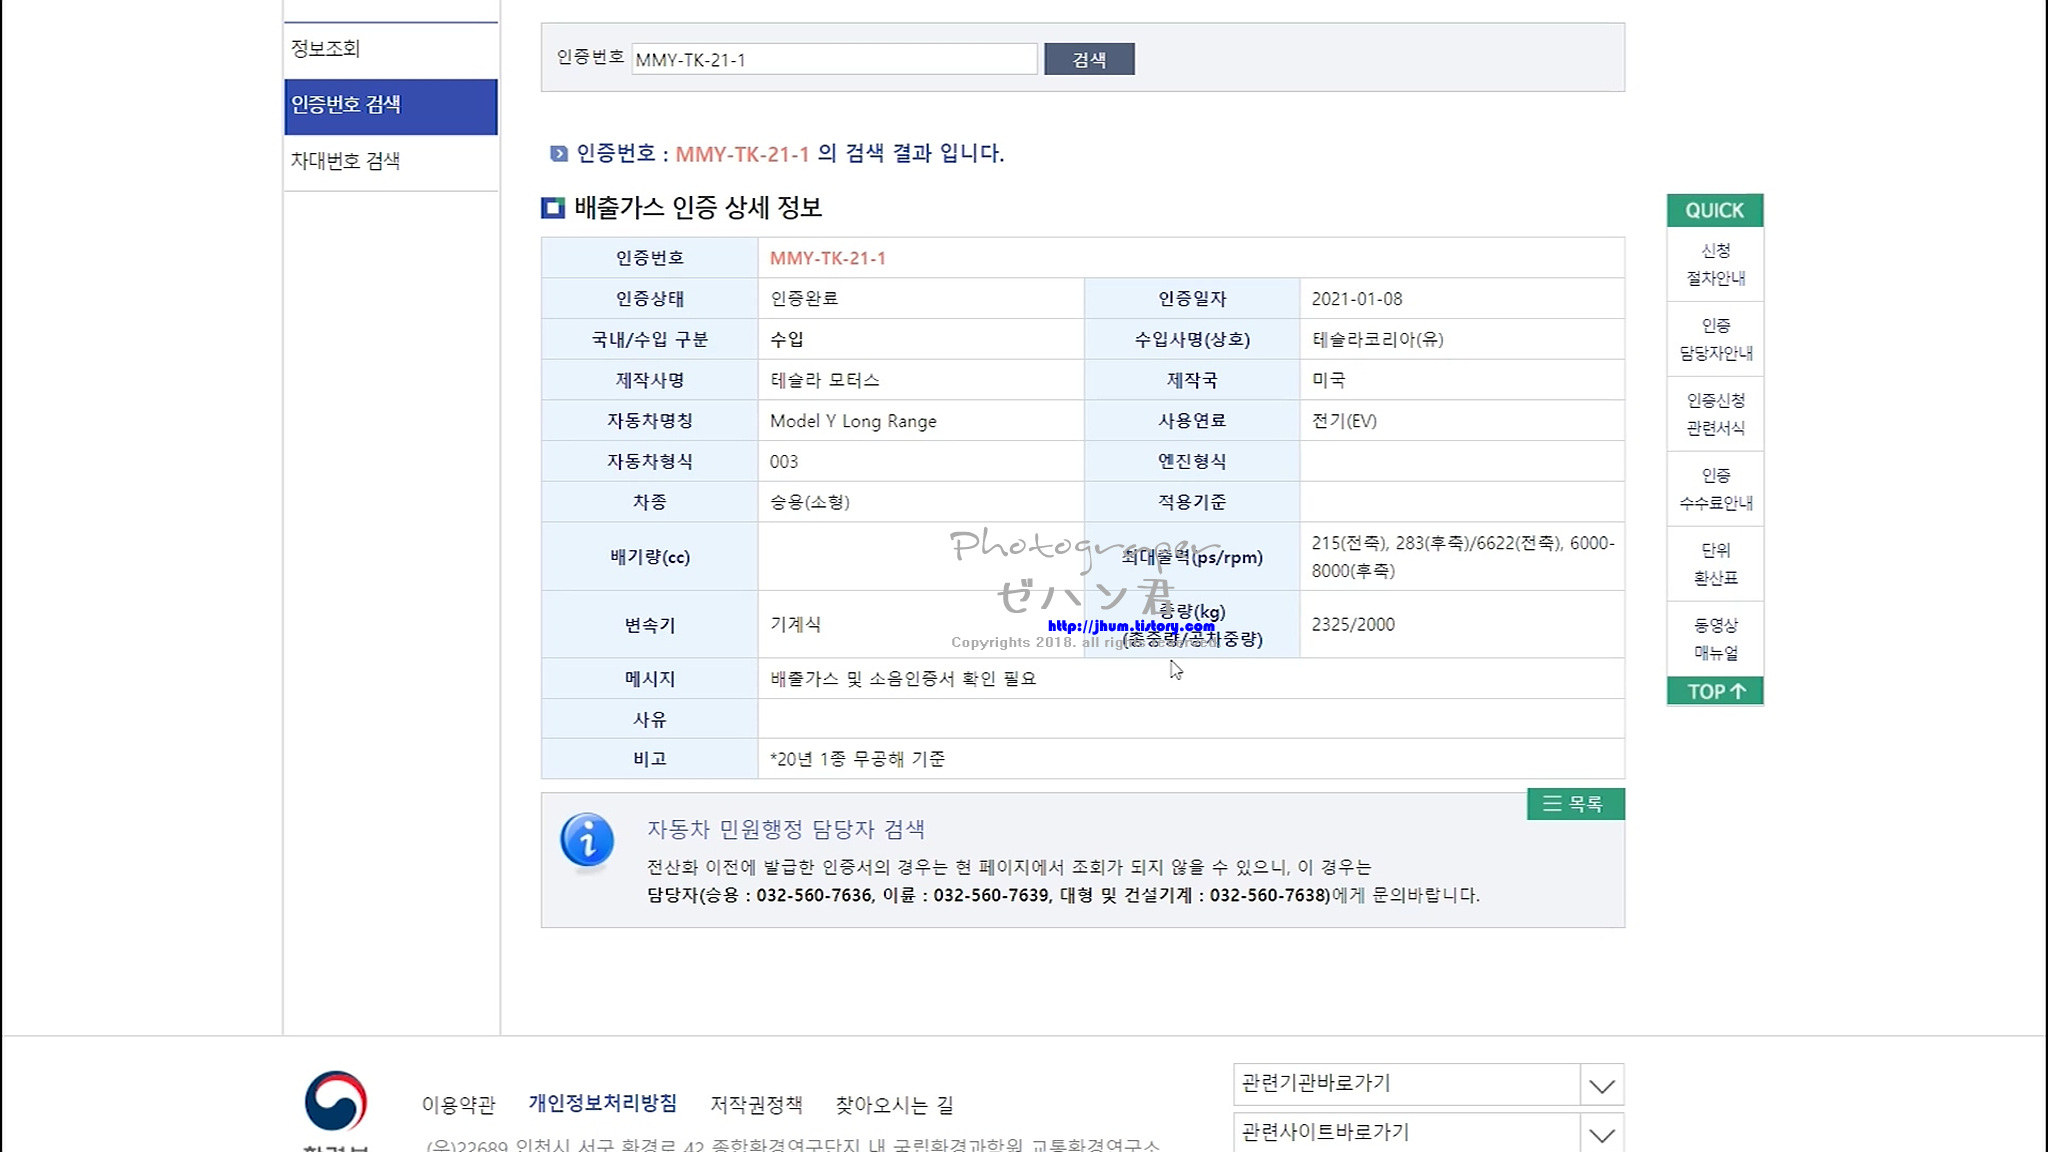
Task: Click the 목록 list button
Action: tap(1575, 804)
